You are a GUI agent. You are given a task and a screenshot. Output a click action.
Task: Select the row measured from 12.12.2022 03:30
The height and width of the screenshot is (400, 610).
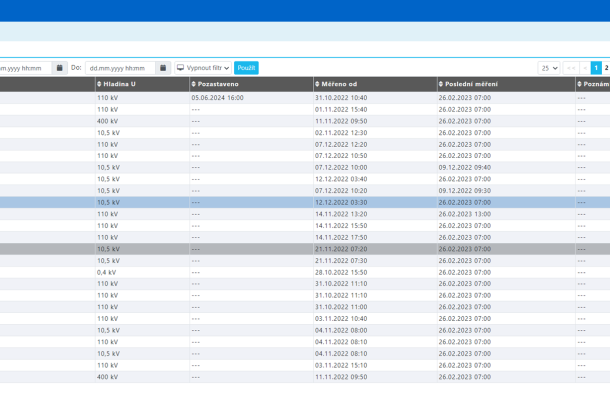coord(341,202)
